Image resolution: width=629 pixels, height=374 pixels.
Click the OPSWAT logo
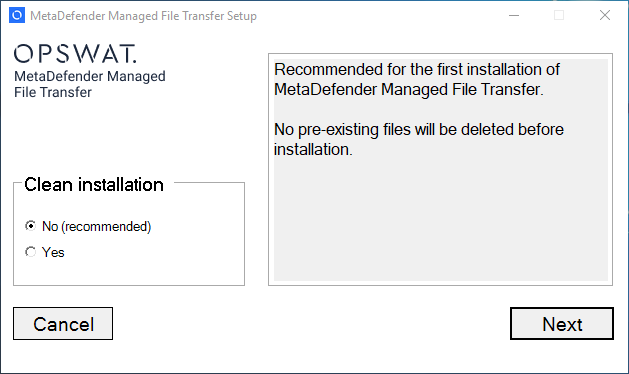(75, 54)
